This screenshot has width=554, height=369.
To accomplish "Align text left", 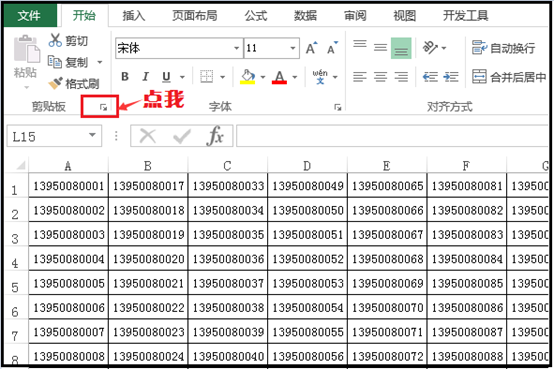I will point(360,77).
